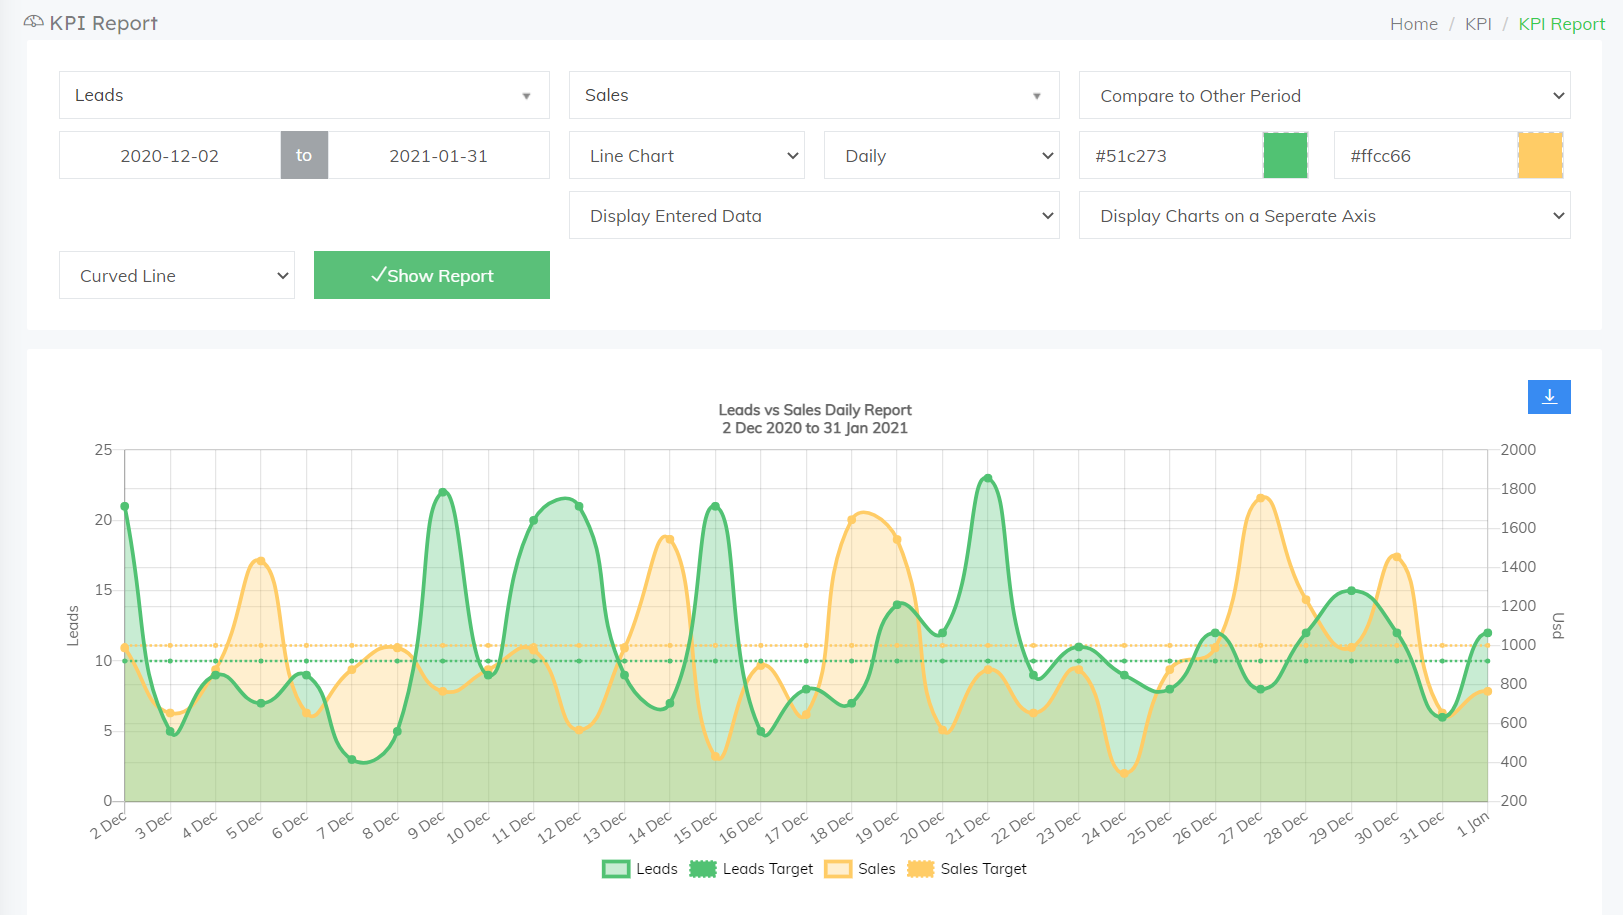Click the blue download chart icon
Screen dimensions: 1623x915
[1549, 397]
